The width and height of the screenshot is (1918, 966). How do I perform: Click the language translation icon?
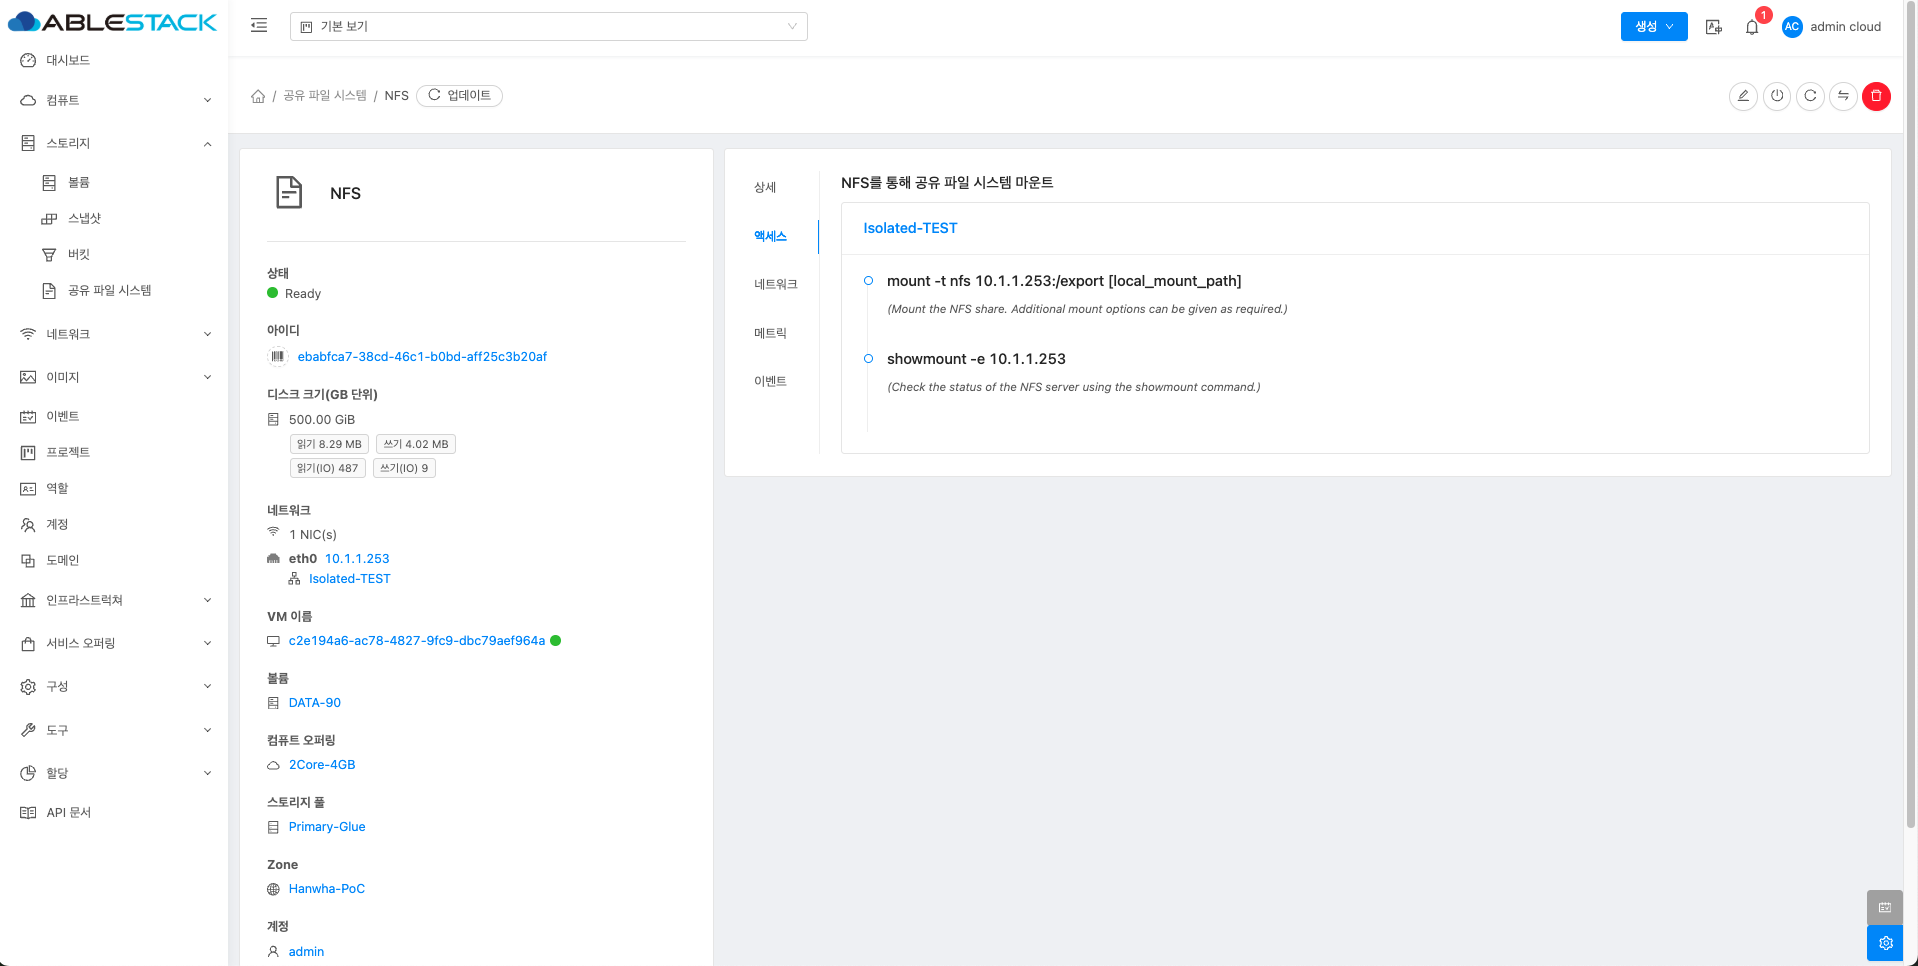pyautogui.click(x=1713, y=27)
